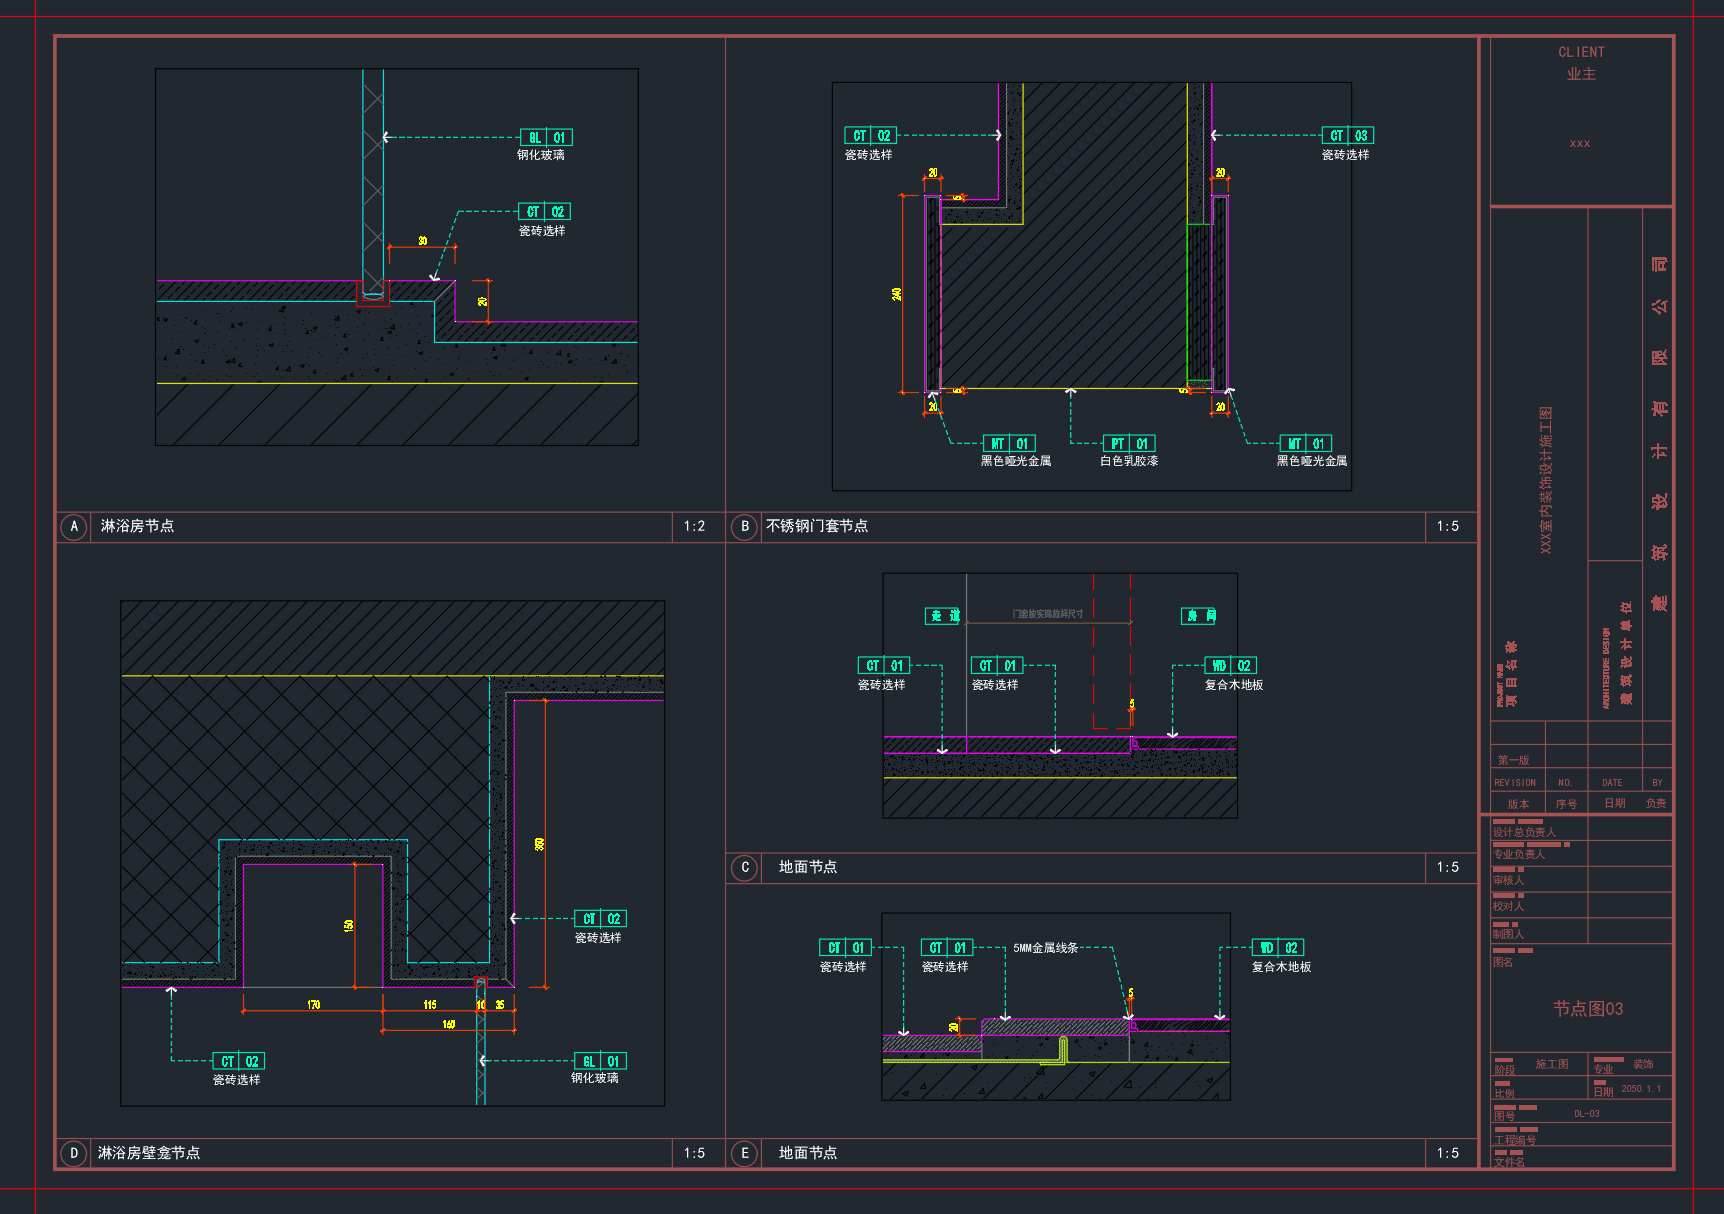
Task: Click the 白色乳胶漆 label
Action: tap(1129, 461)
